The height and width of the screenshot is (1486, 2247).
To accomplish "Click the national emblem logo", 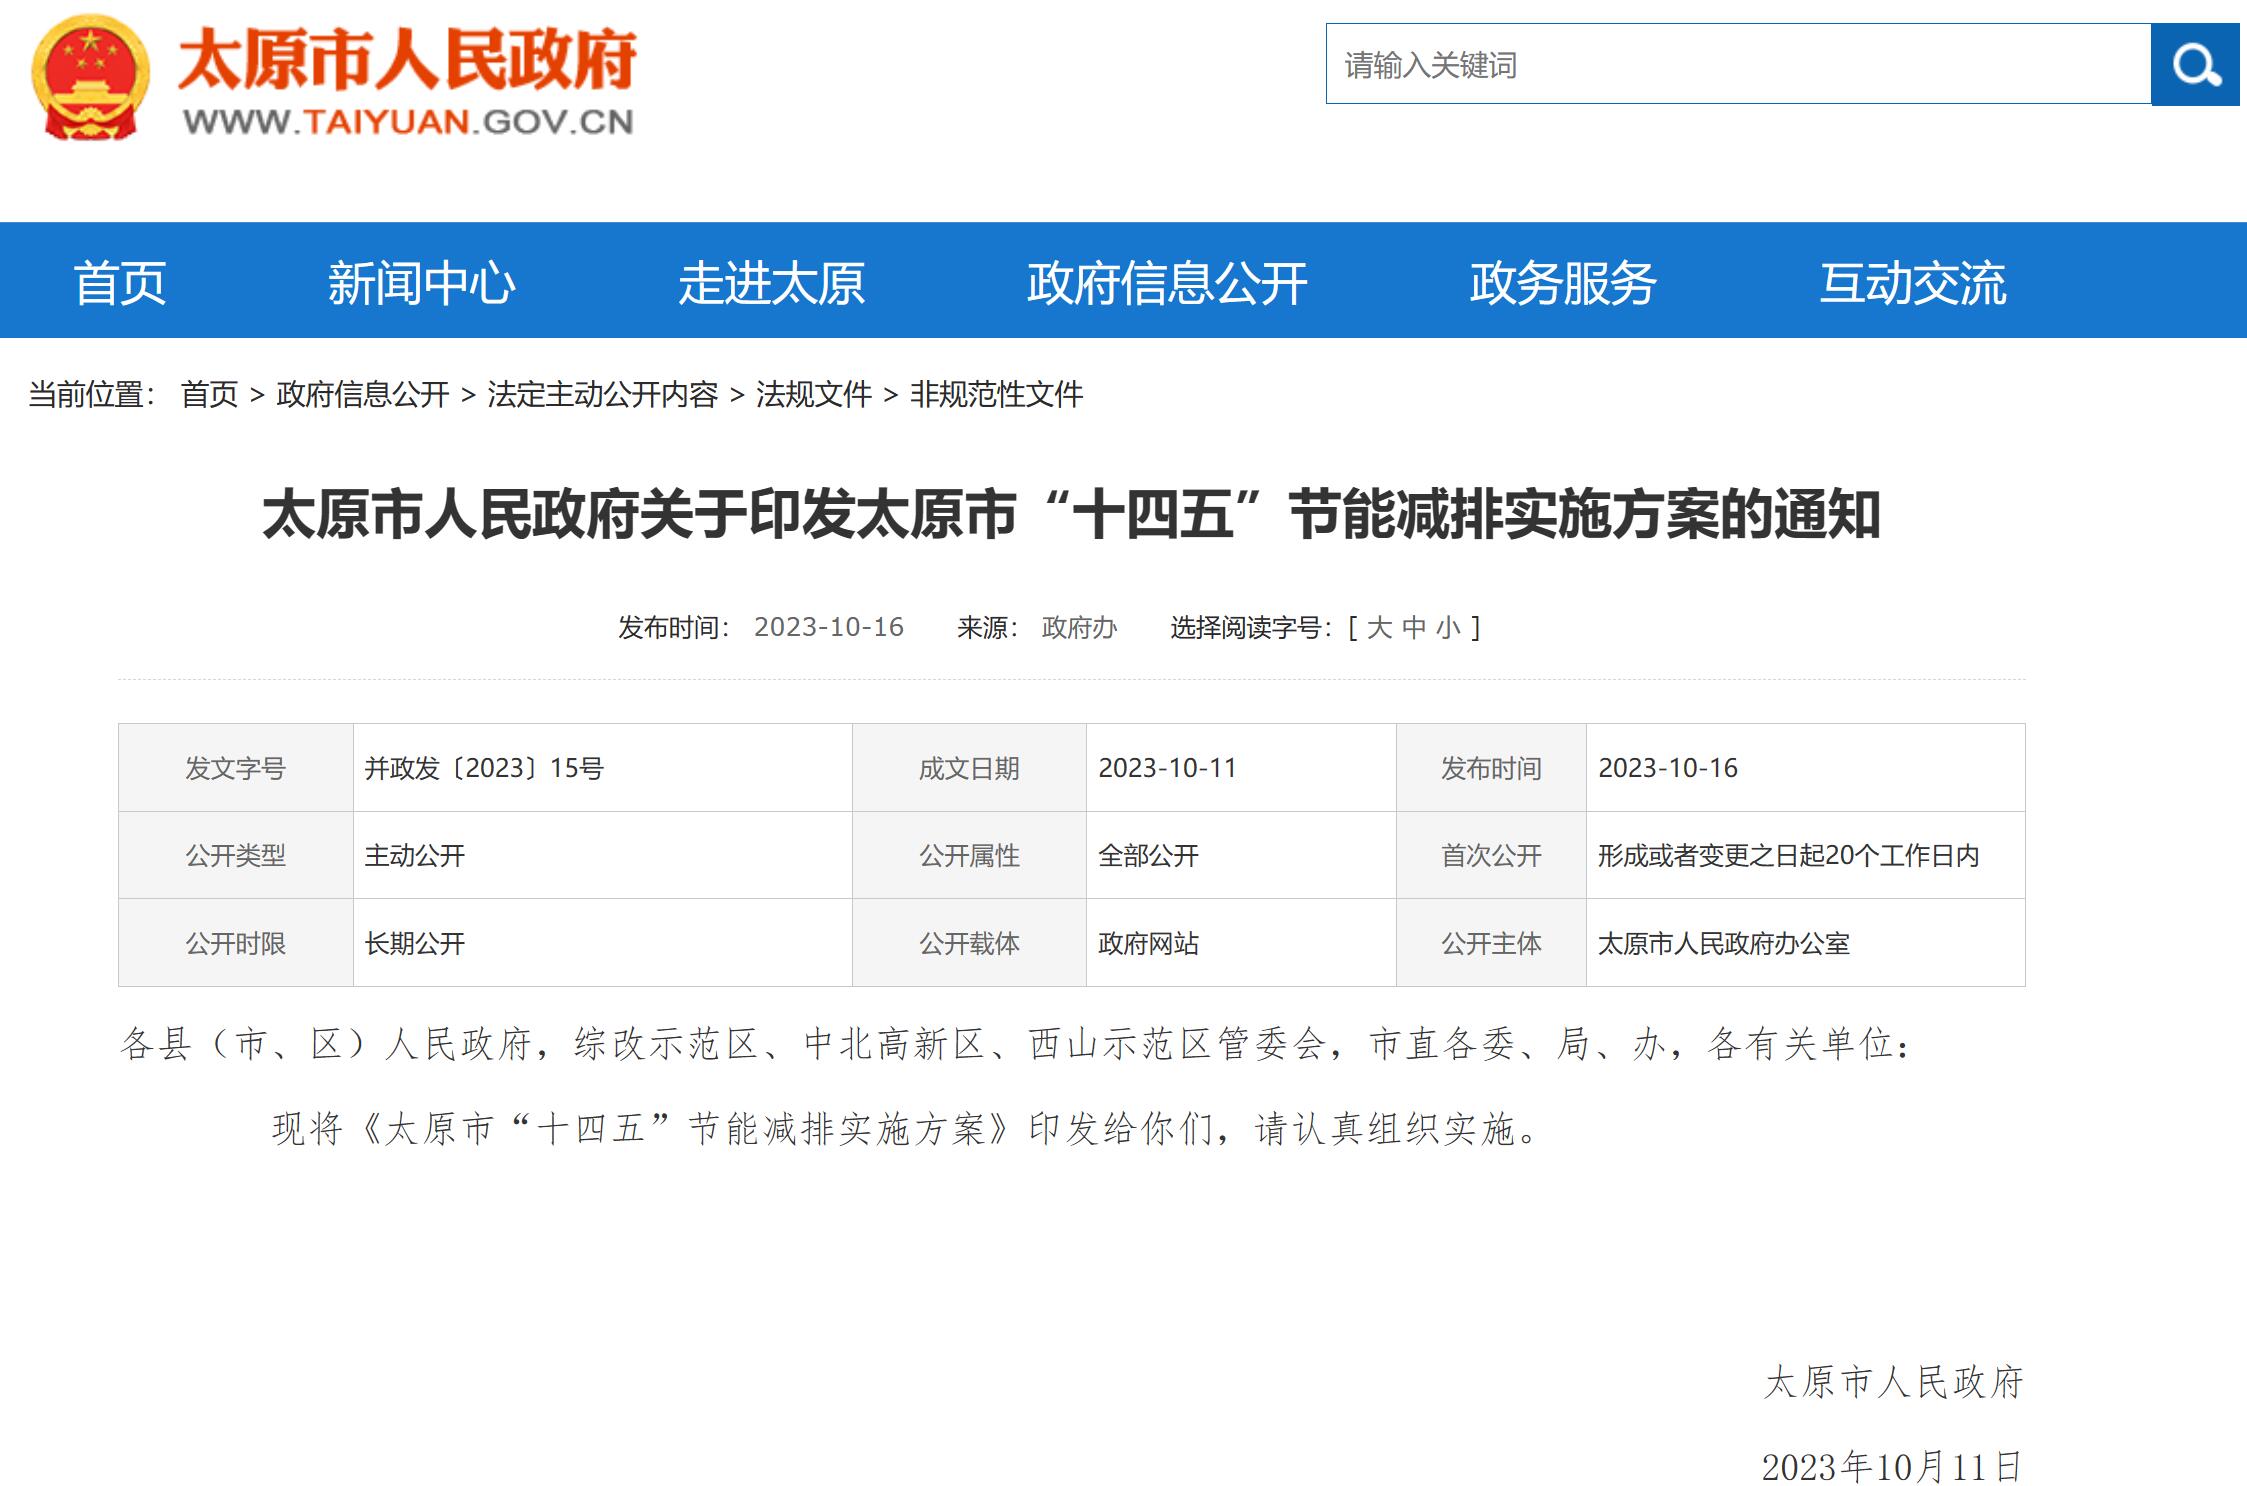I will point(91,78).
